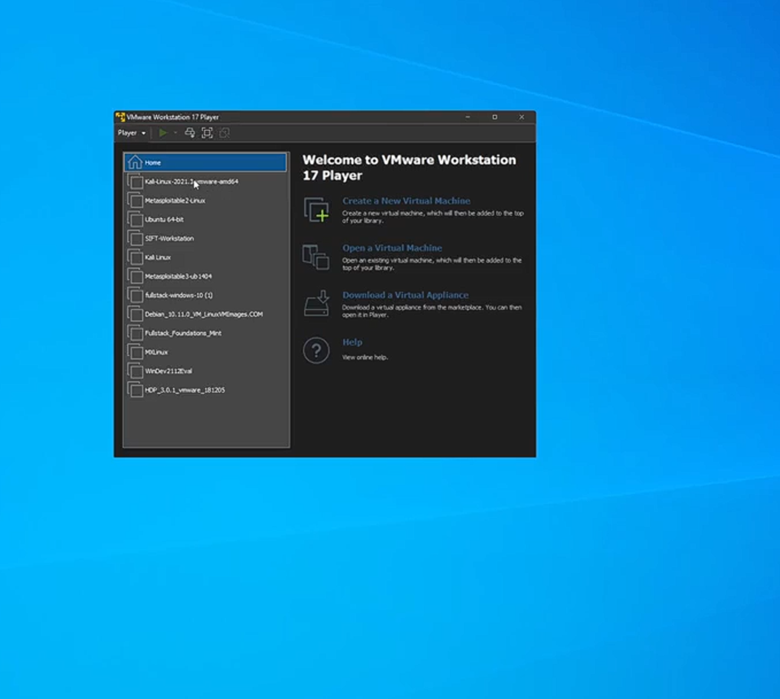Click the Help question mark icon
Screen dimensions: 780x699
click(316, 350)
